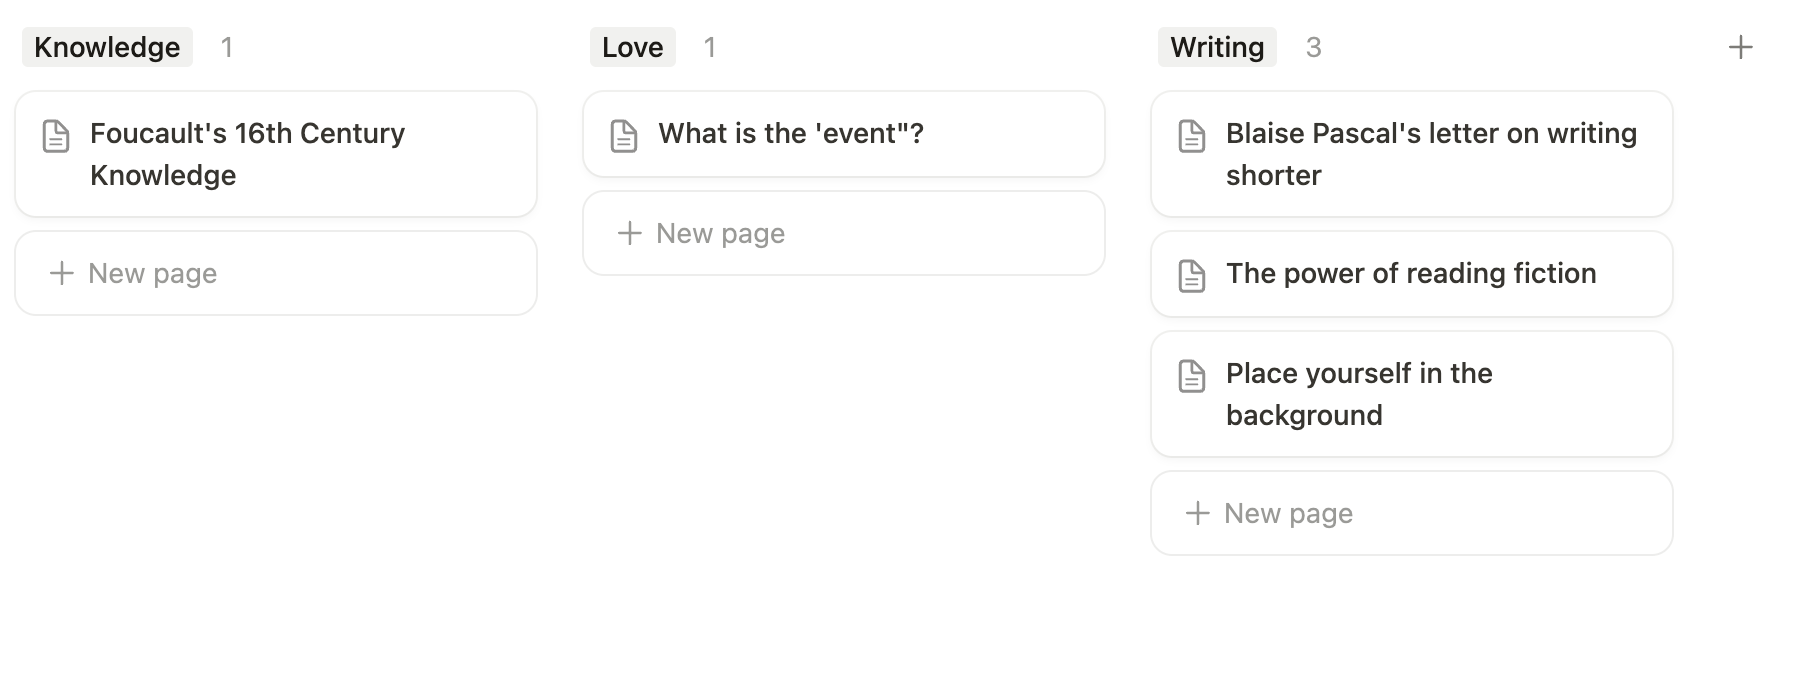Image resolution: width=1810 pixels, height=684 pixels.
Task: Click the plus icon inside Knowledge's New page row
Action: (60, 273)
